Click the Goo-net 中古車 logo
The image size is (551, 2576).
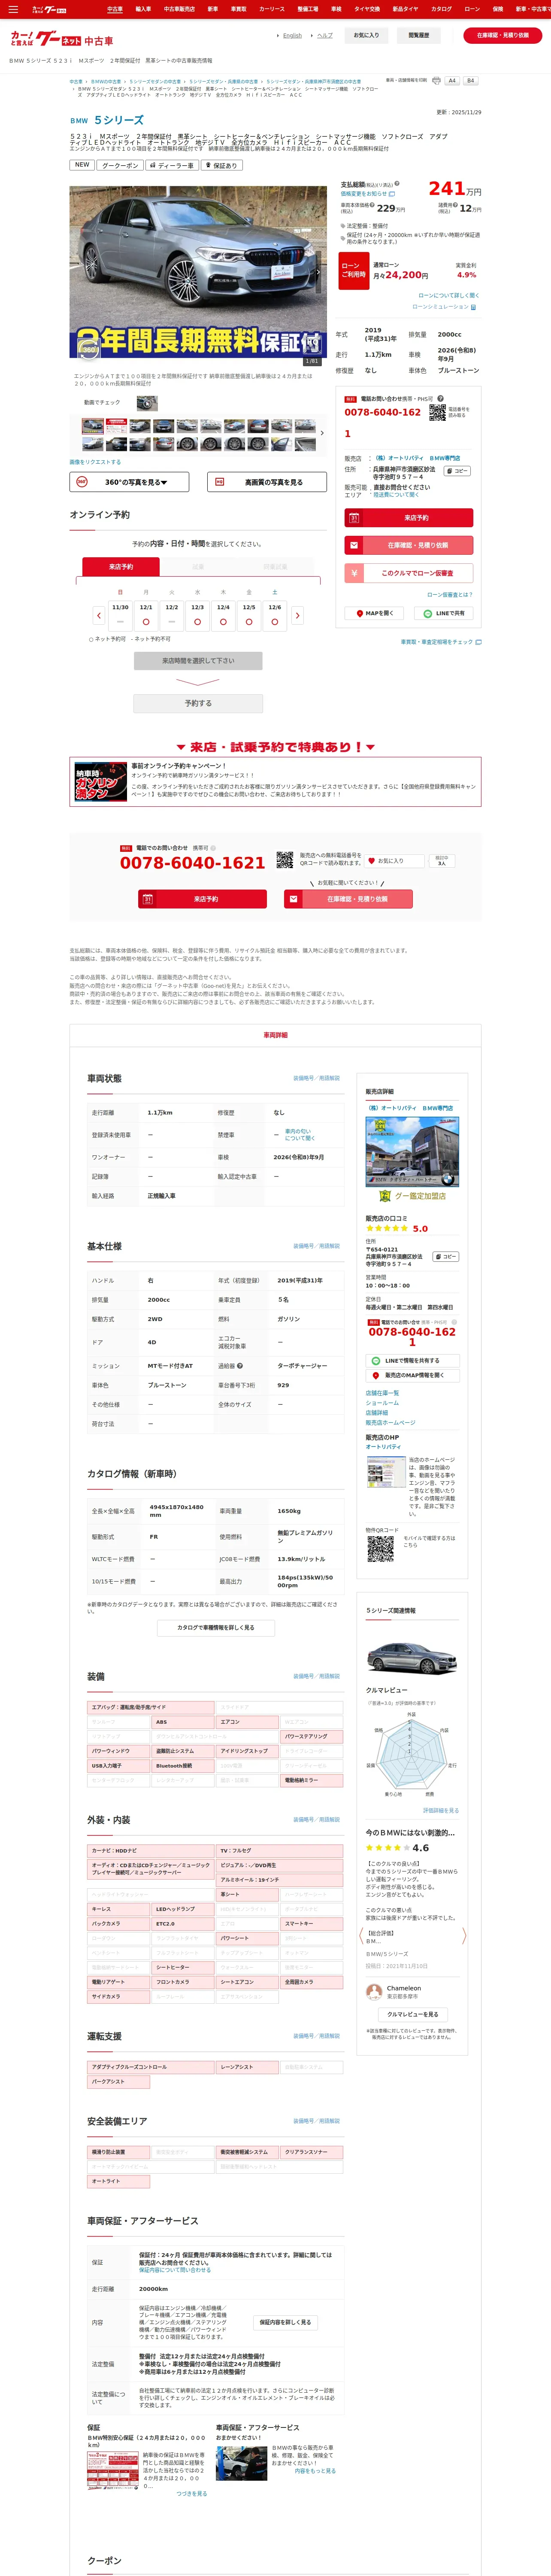point(61,39)
